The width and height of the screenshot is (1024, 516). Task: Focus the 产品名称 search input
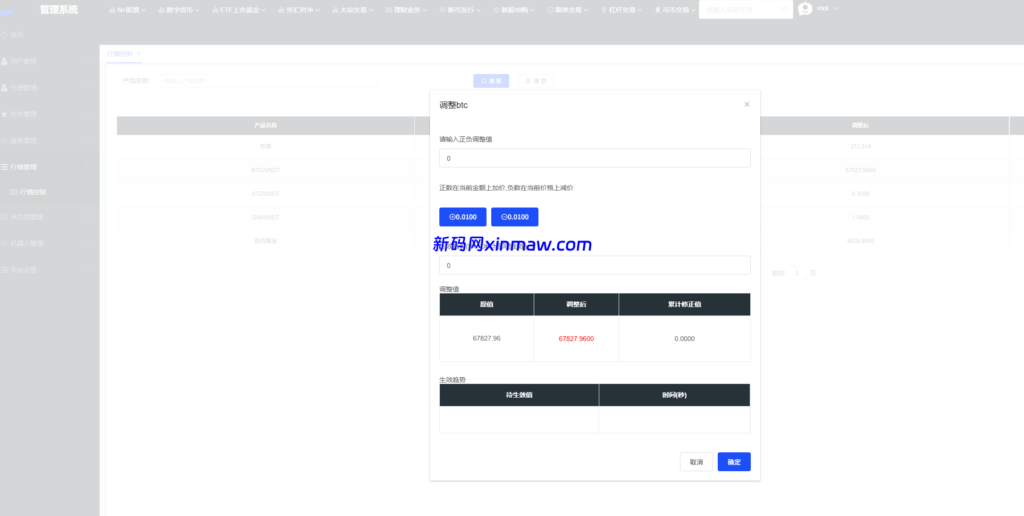click(x=268, y=81)
